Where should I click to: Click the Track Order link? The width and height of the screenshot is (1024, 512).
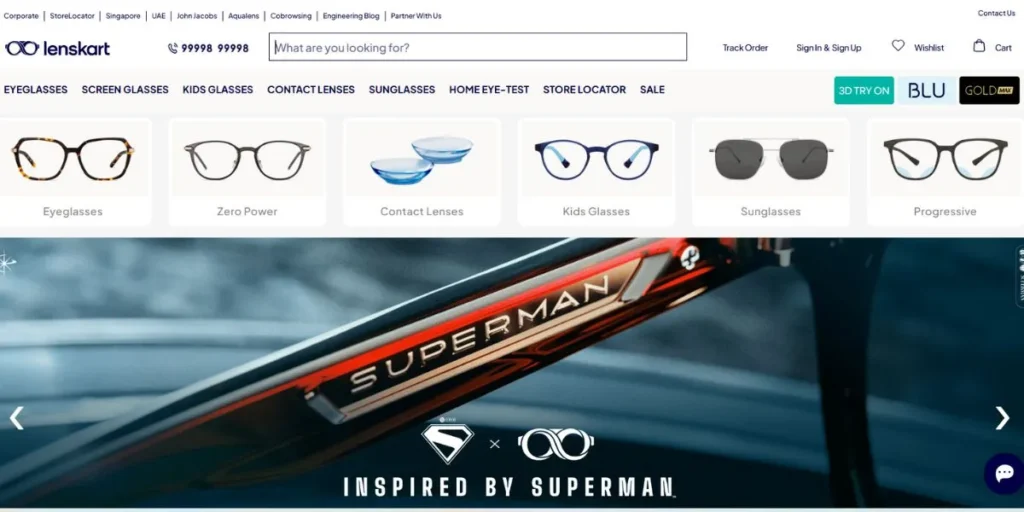[x=745, y=48]
